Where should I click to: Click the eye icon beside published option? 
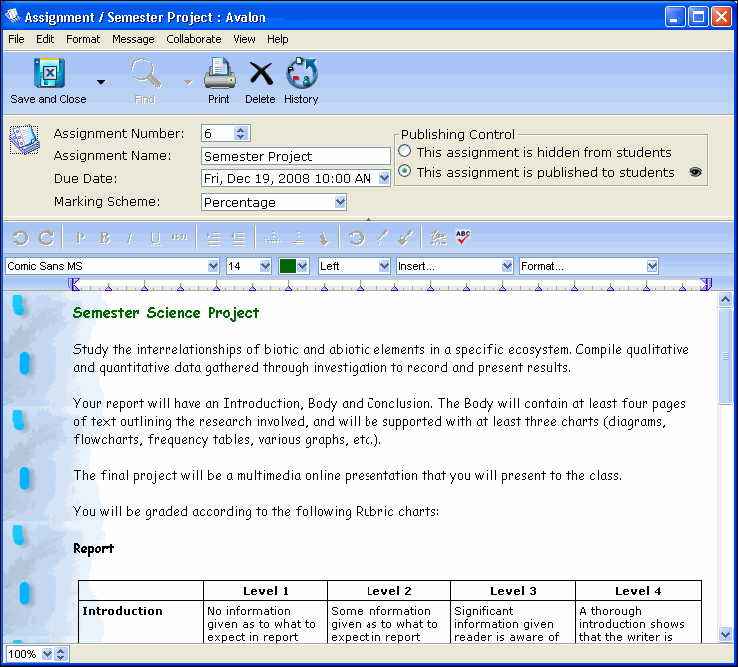[x=696, y=172]
